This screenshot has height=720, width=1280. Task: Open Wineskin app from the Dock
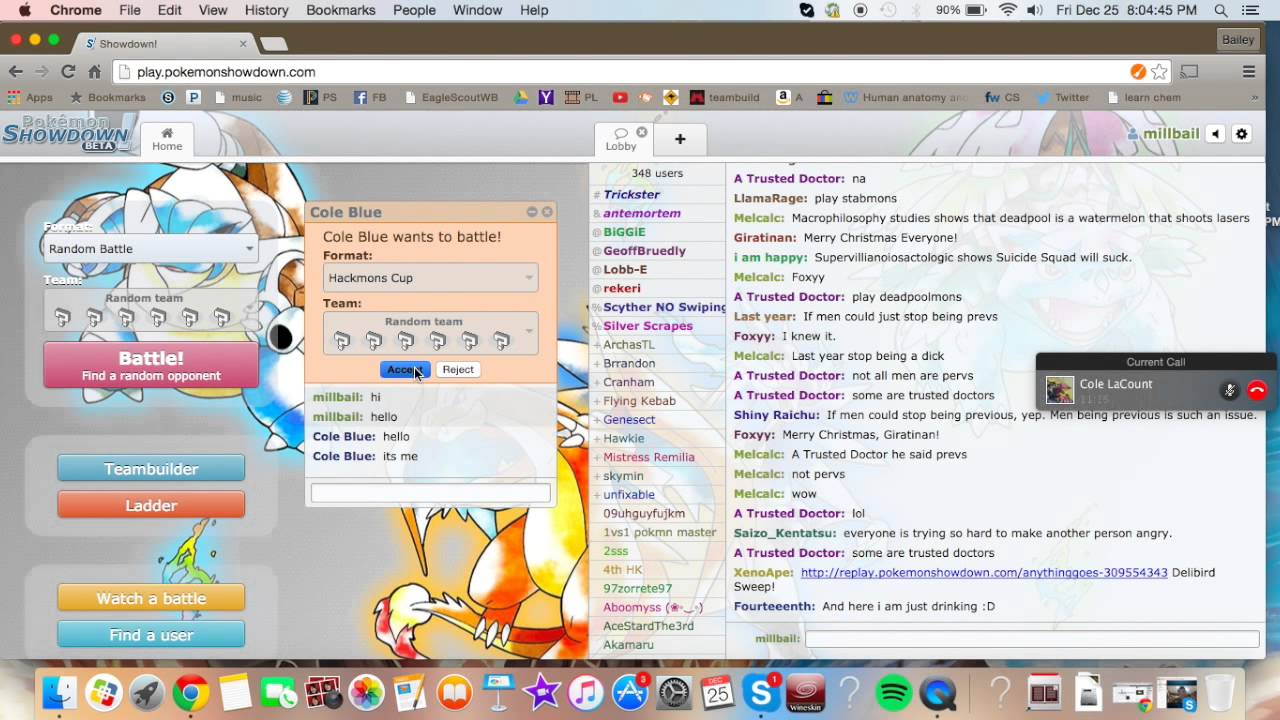click(x=806, y=693)
